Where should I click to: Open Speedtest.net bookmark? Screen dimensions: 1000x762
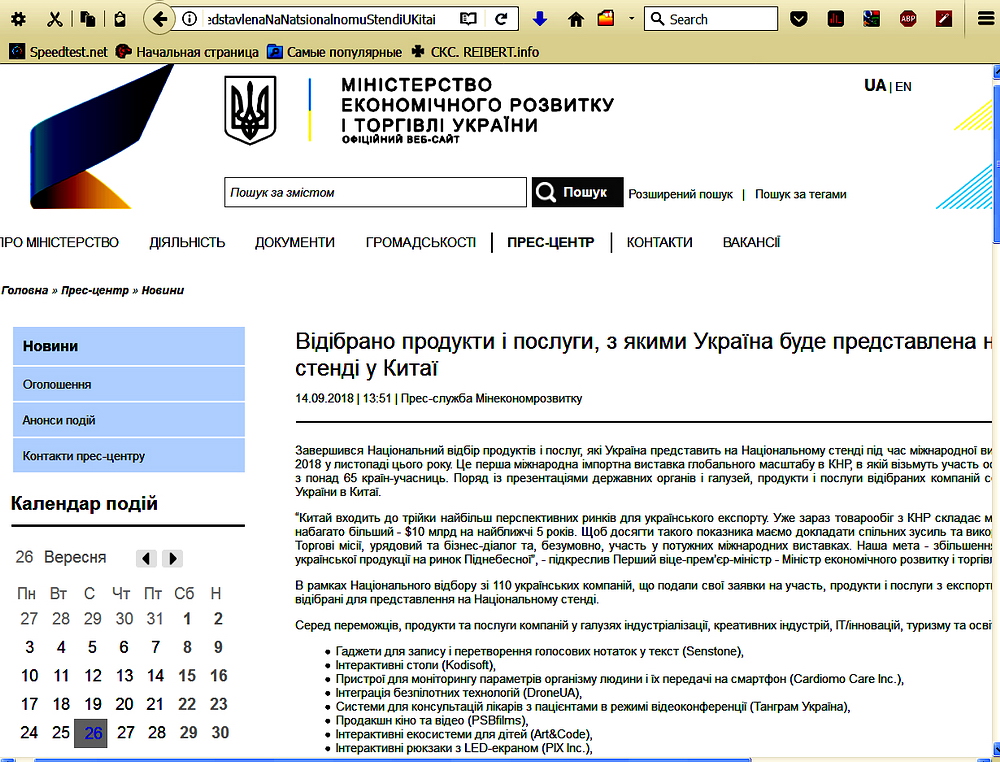59,52
